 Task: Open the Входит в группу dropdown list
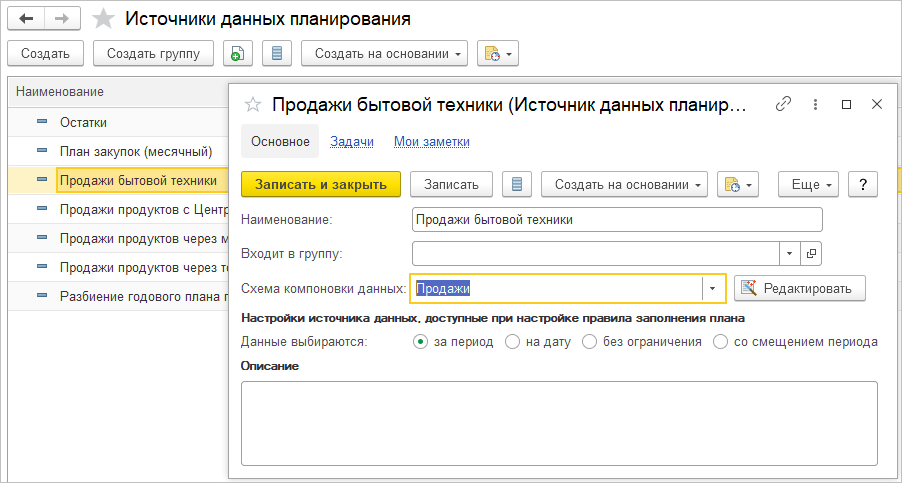(790, 253)
